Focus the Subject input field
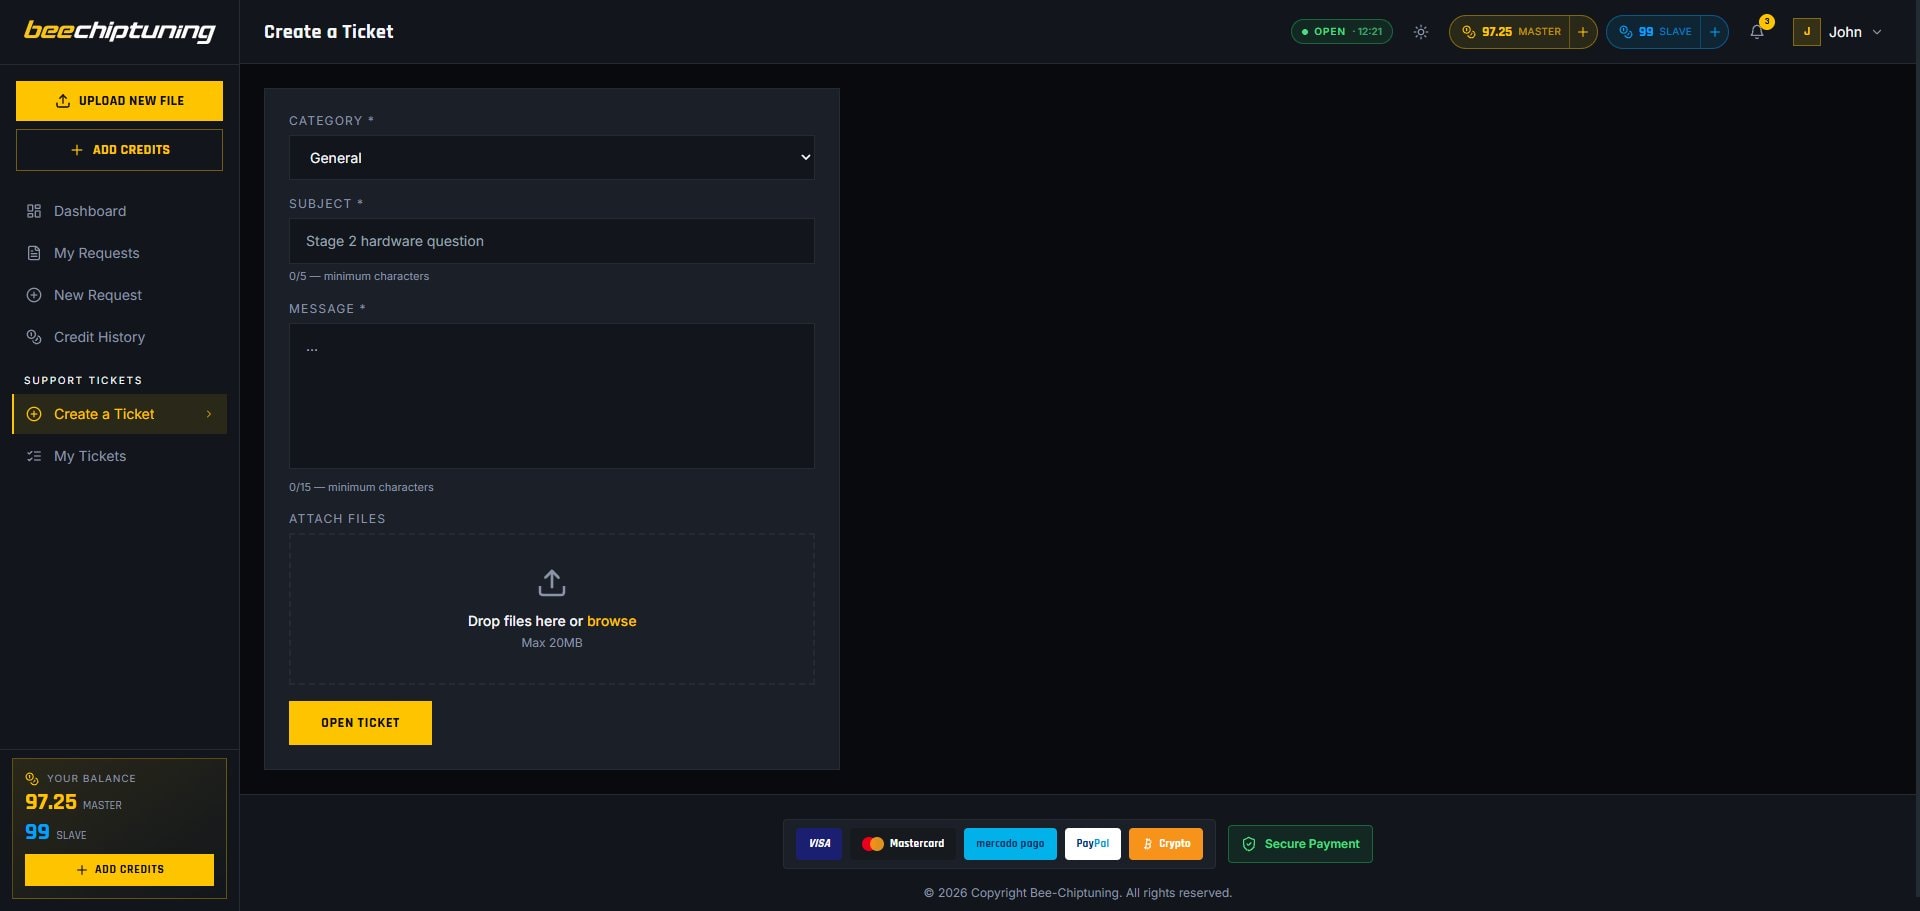This screenshot has width=1920, height=911. point(551,241)
